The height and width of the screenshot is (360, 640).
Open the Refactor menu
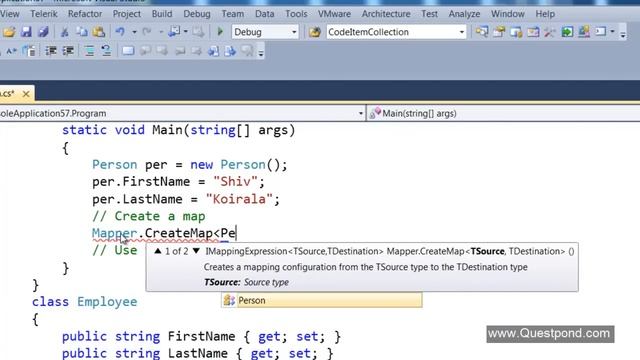(x=85, y=14)
